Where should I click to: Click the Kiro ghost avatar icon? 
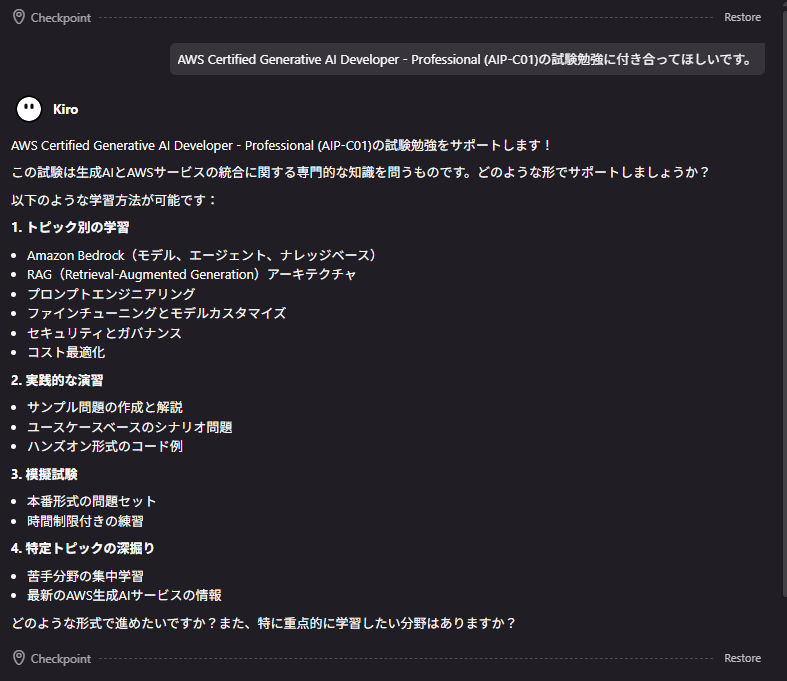click(29, 109)
